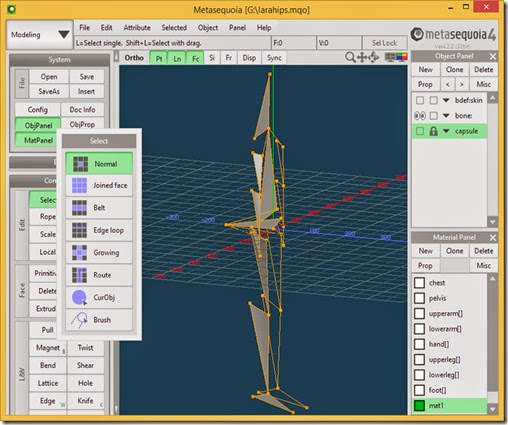Click Object Panel scrollbar down arrow
Image resolution: width=508 pixels, height=425 pixels.
click(x=493, y=222)
